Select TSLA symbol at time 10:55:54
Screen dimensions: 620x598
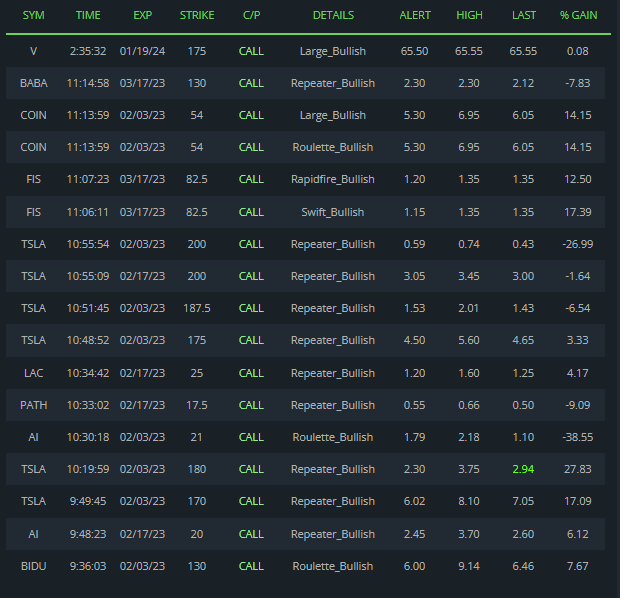point(34,244)
